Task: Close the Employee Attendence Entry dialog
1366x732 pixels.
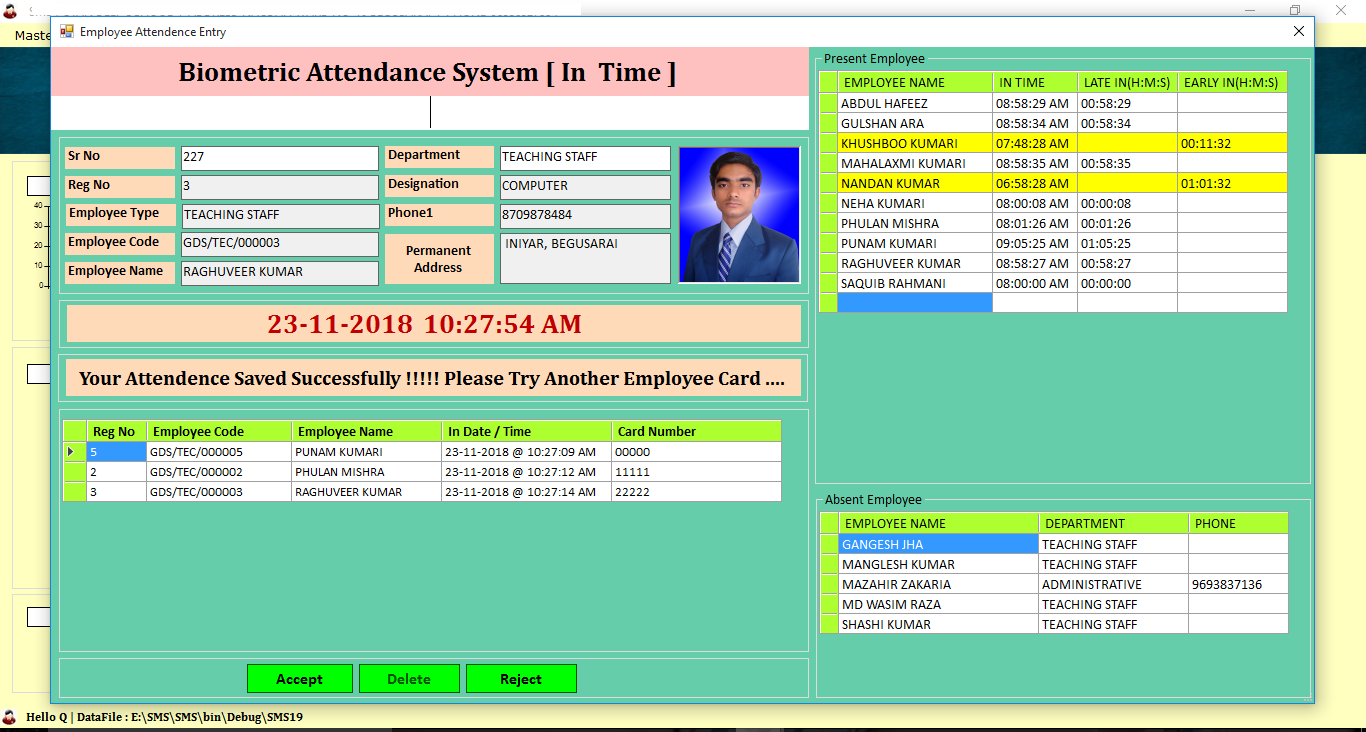Action: point(1298,32)
